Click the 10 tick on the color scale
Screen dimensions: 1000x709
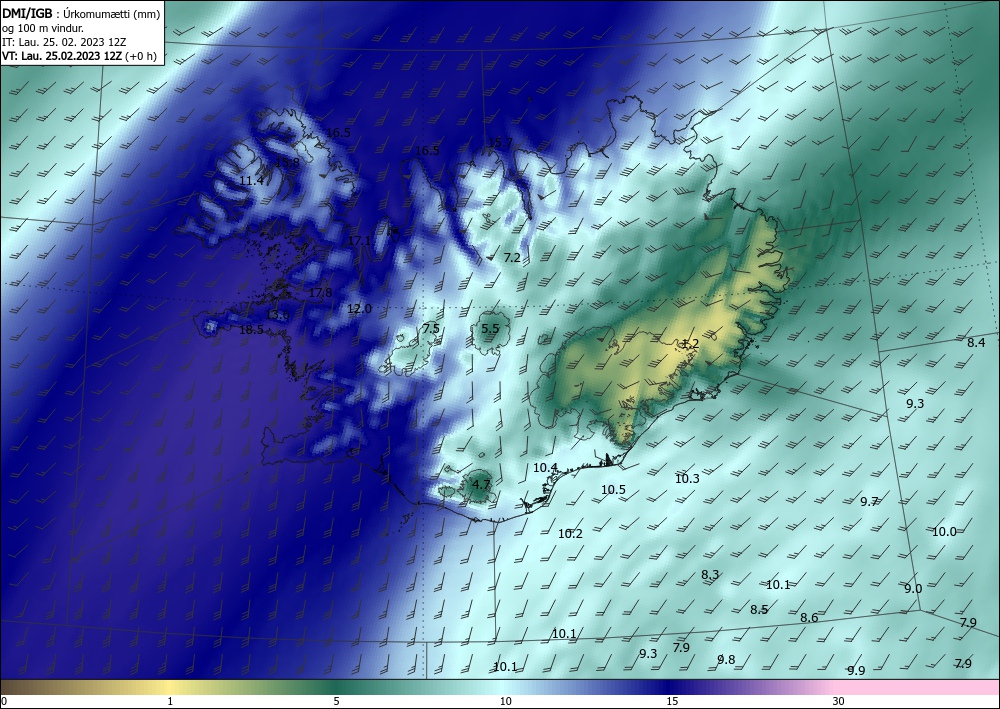(506, 702)
